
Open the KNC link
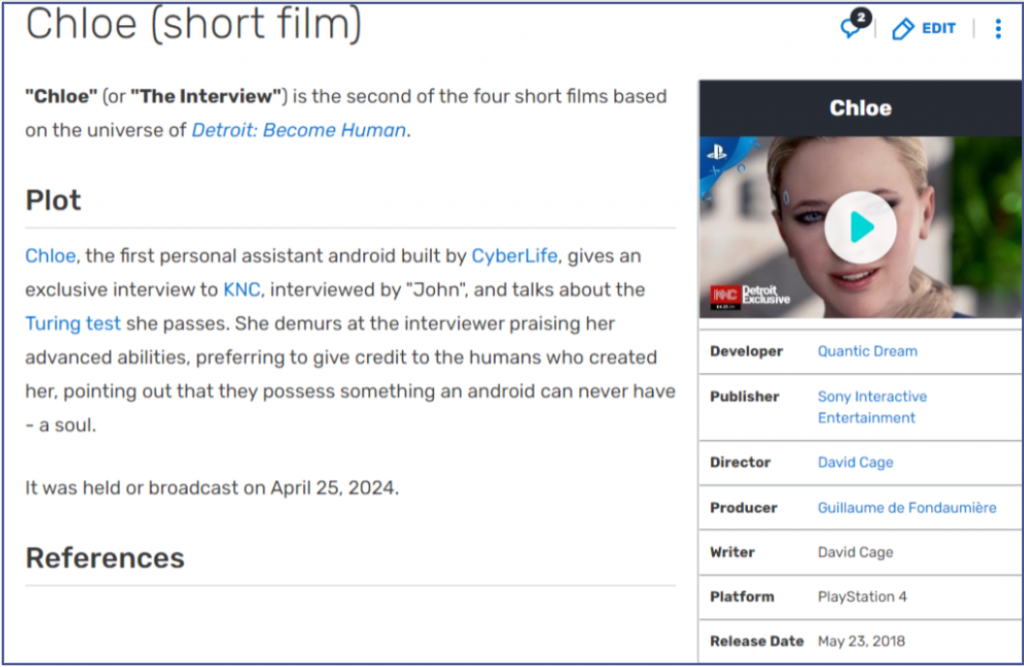pyautogui.click(x=242, y=289)
